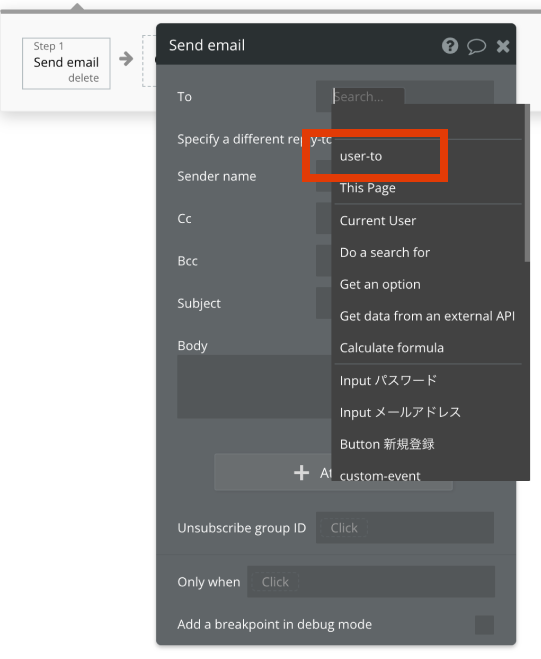
Task: Click the Unsubscribe group ID field
Action: (405, 527)
